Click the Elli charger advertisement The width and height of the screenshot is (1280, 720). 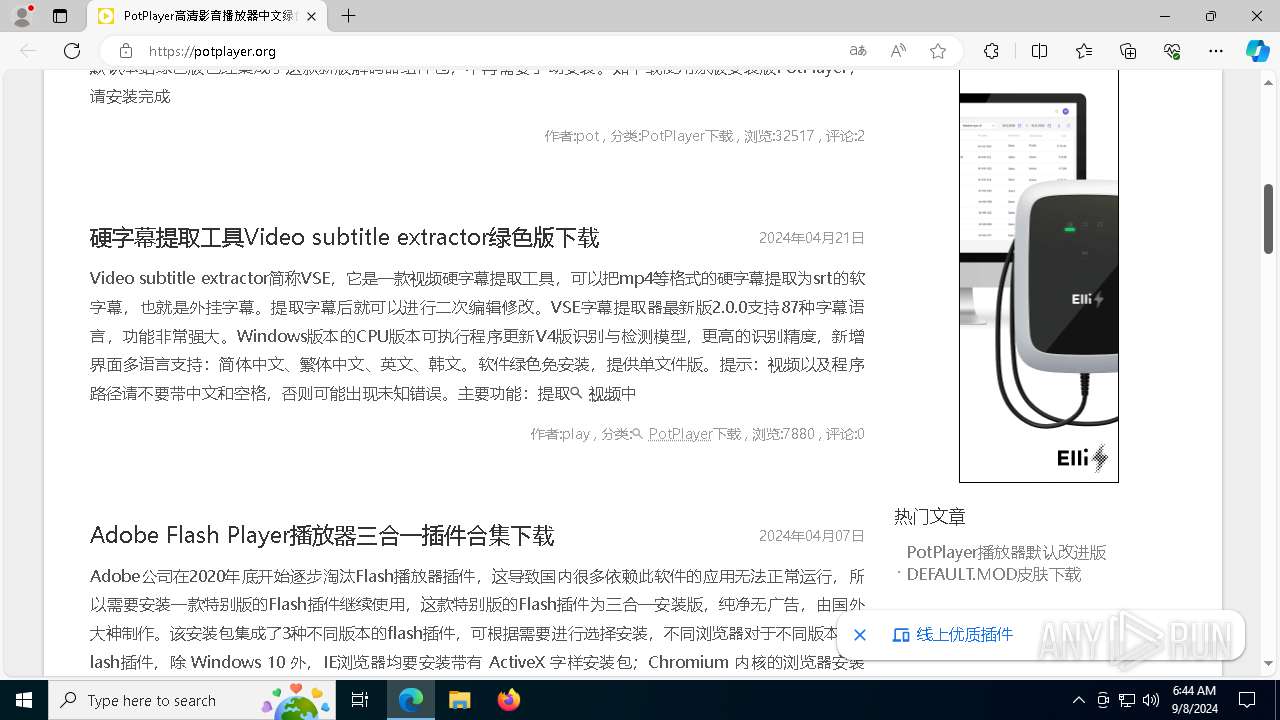click(x=1039, y=276)
